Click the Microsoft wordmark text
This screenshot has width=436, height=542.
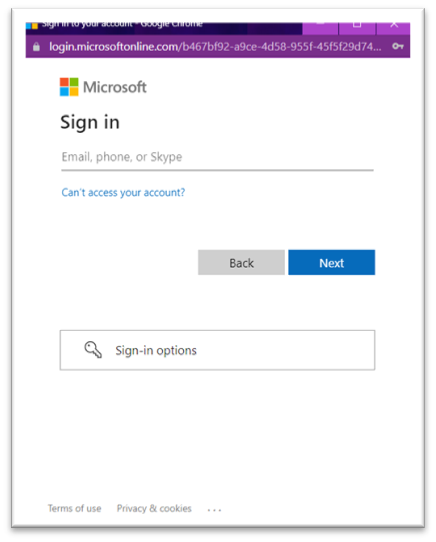pos(115,87)
